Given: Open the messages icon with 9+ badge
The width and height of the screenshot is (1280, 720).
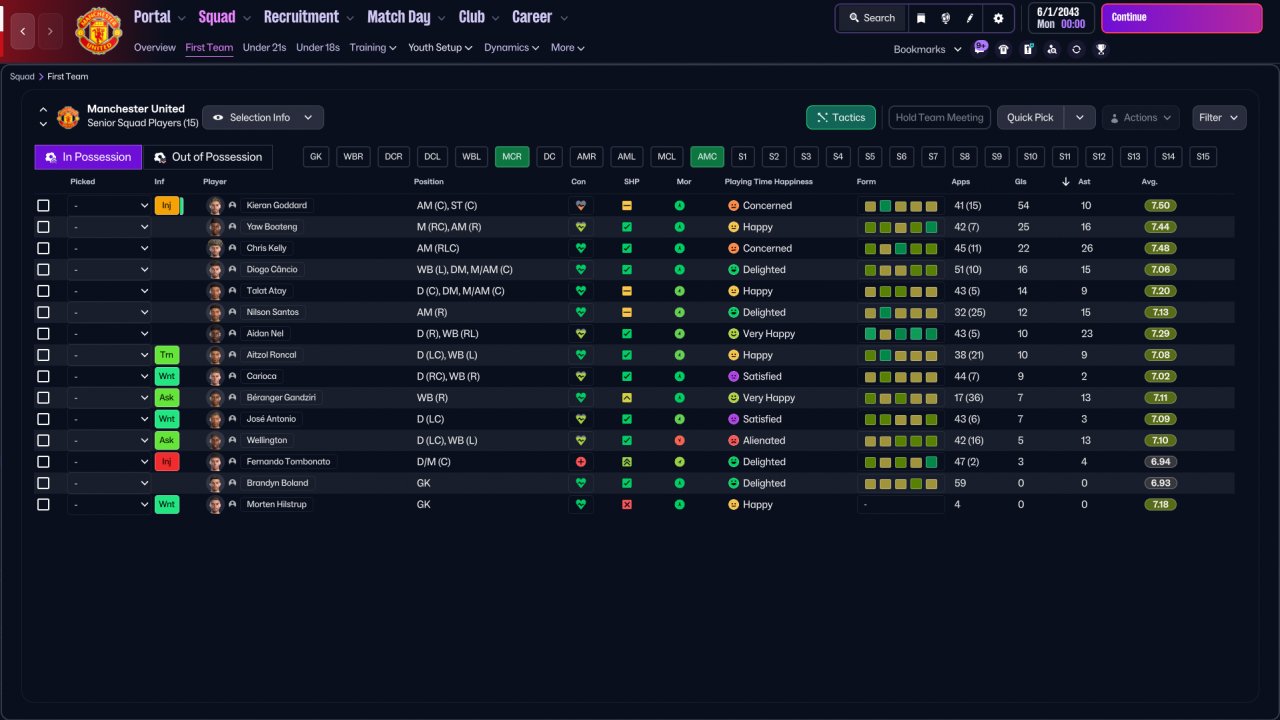Looking at the screenshot, I should 980,48.
